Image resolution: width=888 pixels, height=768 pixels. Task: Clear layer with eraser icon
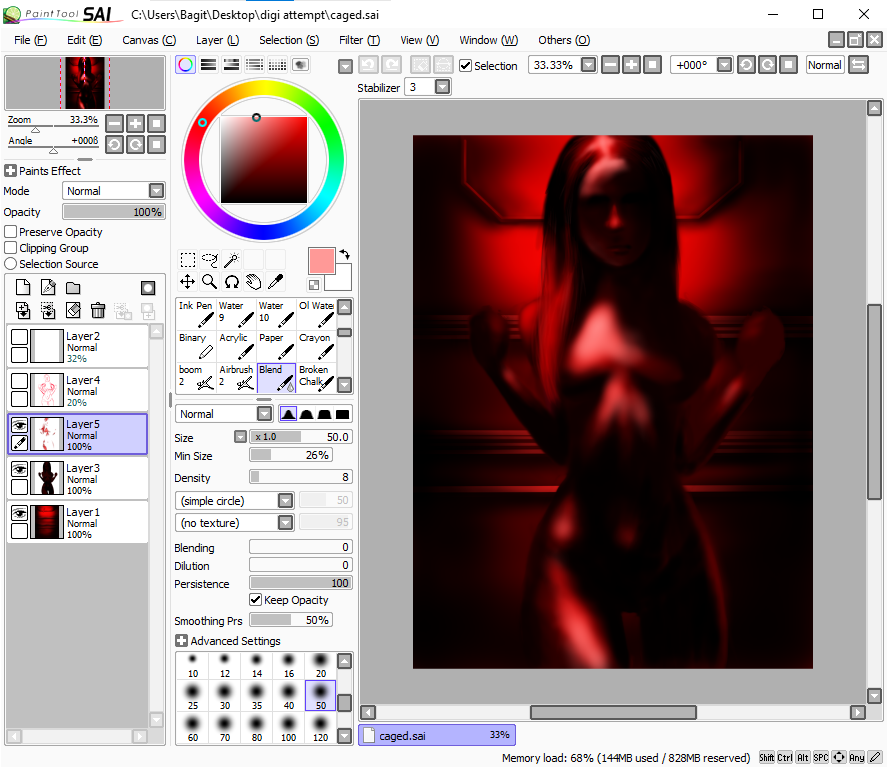point(73,310)
